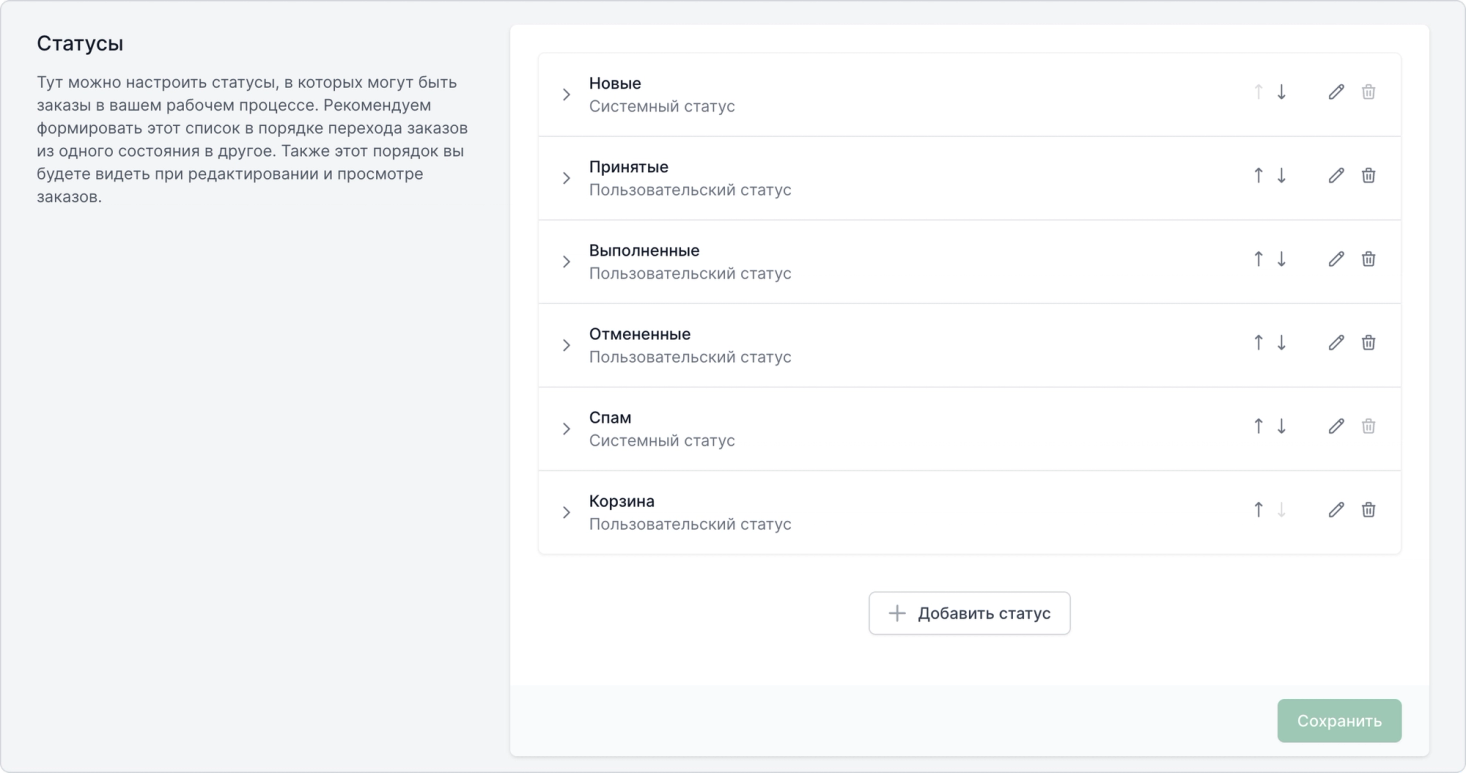Image resolution: width=1466 pixels, height=773 pixels.
Task: Move the Корзина status up
Action: coord(1258,510)
